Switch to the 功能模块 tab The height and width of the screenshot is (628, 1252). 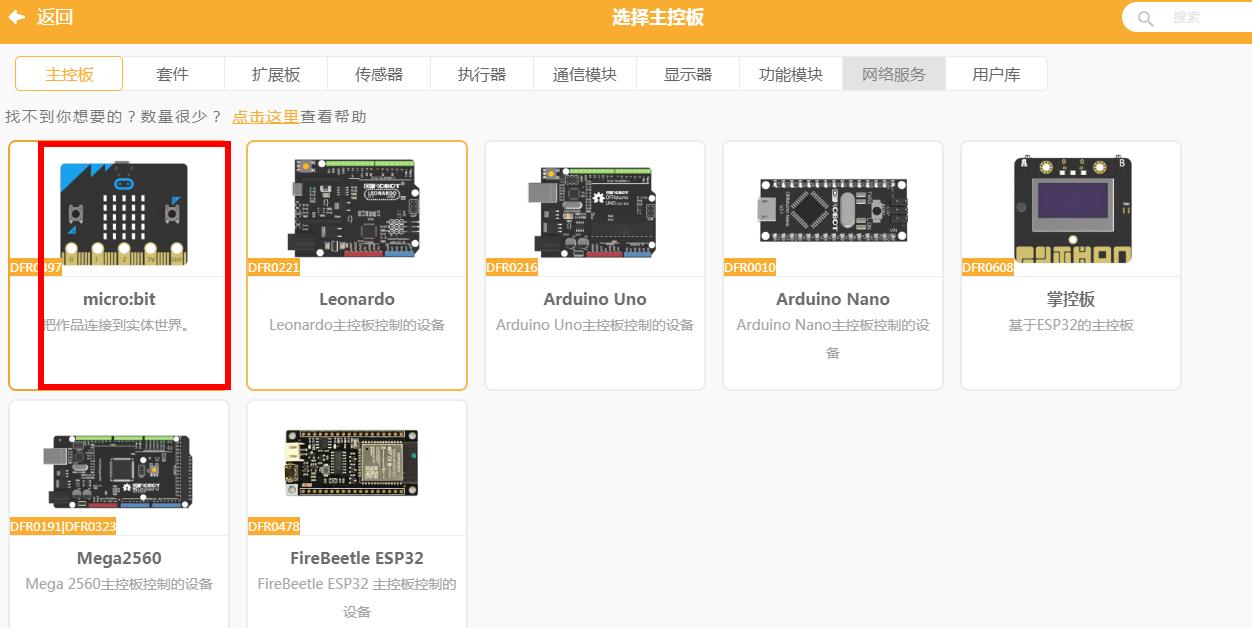point(791,74)
